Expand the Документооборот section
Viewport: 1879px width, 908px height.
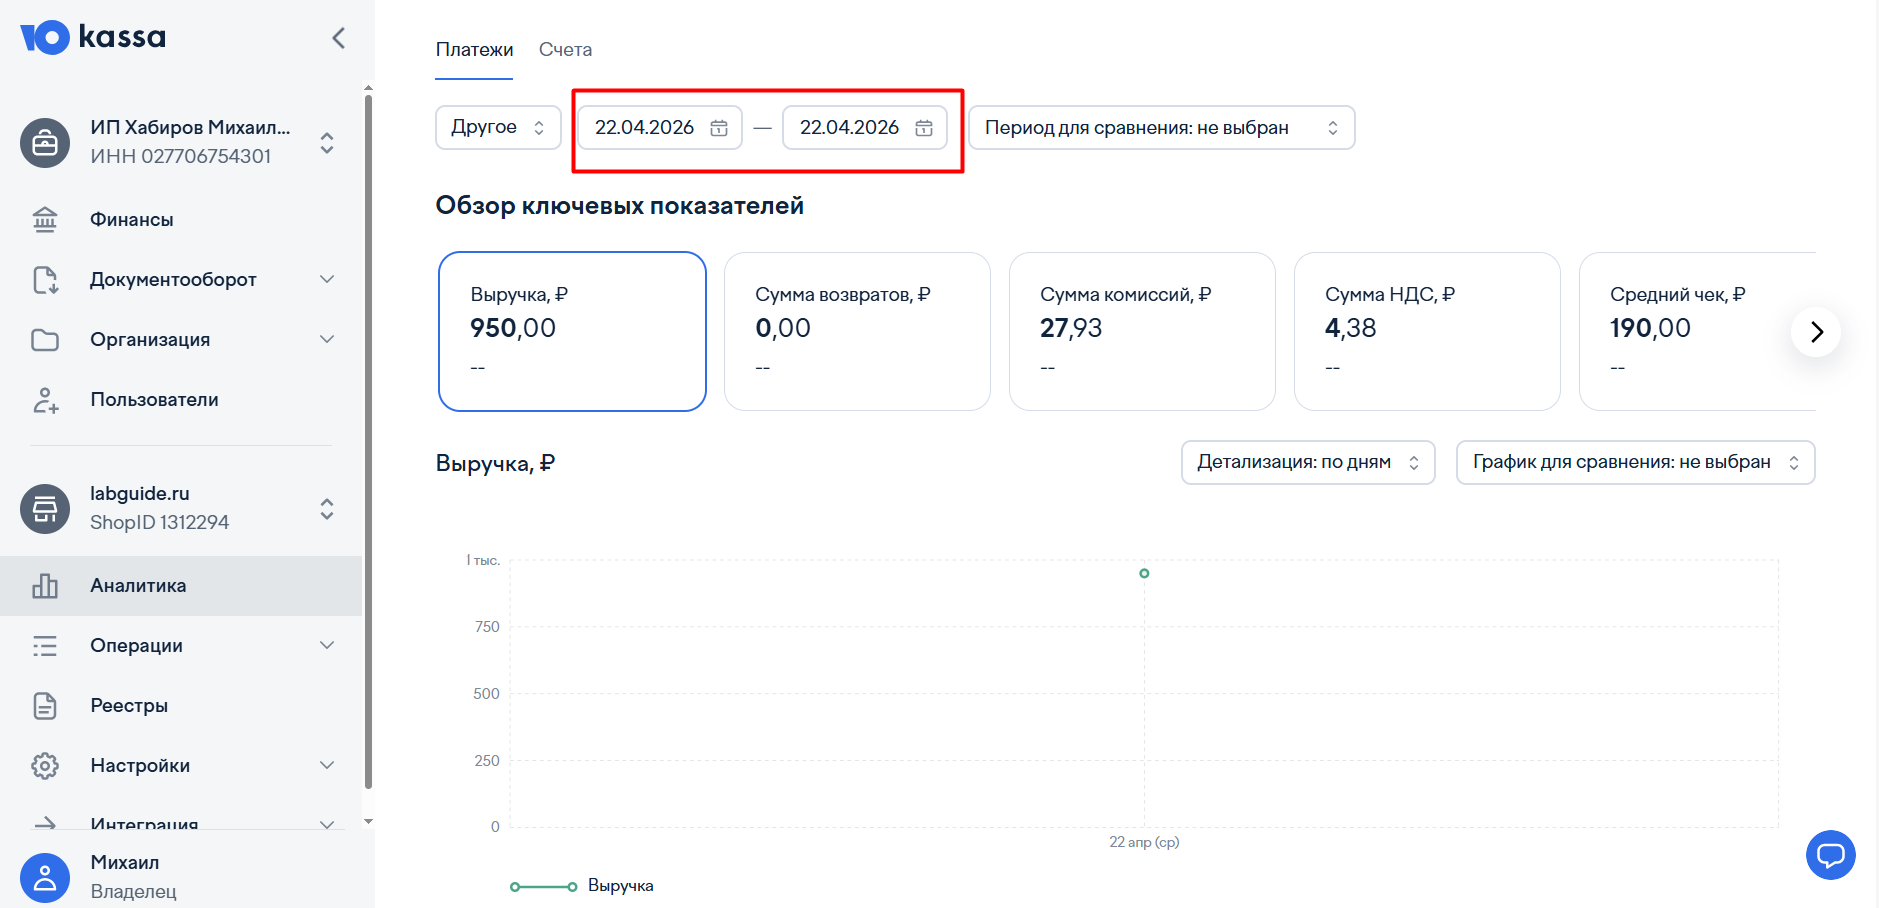[326, 279]
